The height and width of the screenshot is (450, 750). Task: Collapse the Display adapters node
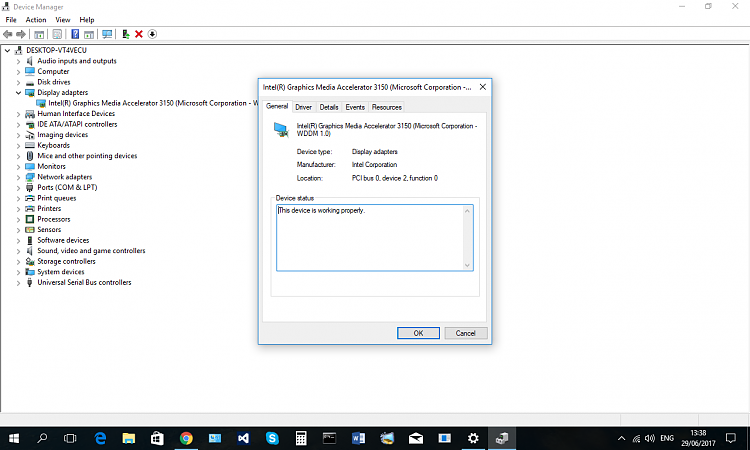pyautogui.click(x=18, y=93)
